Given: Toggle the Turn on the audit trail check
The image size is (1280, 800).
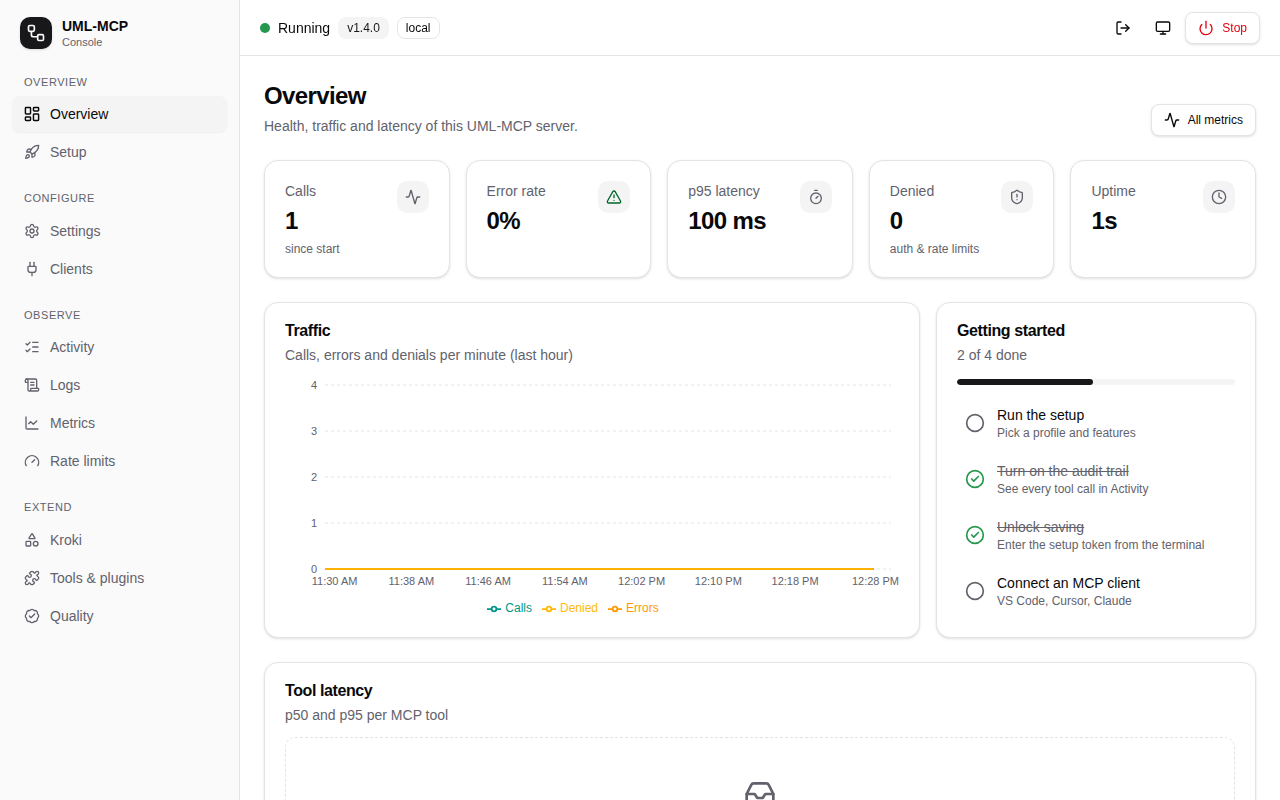Looking at the screenshot, I should click(975, 479).
